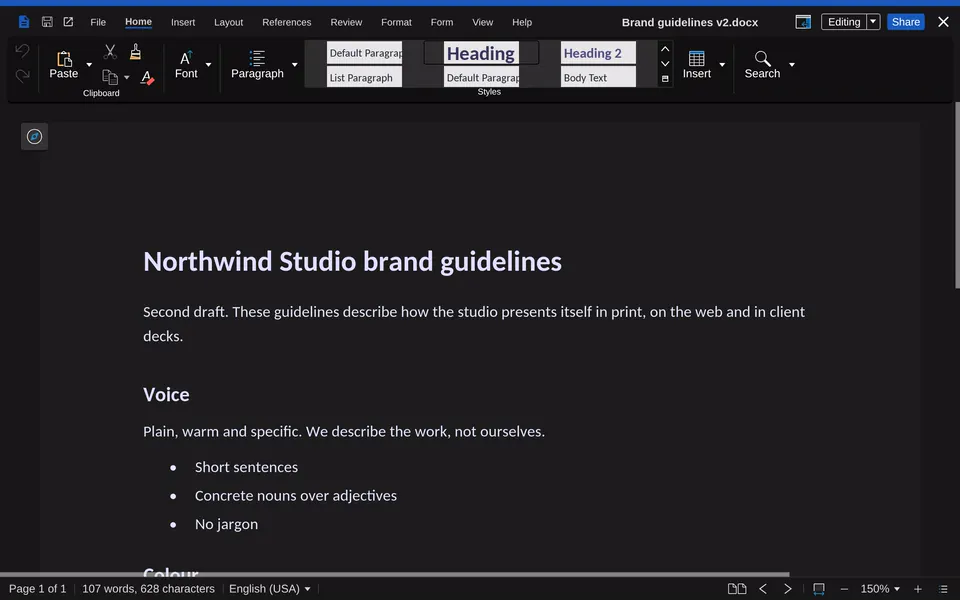Expand the Paragraph dropdown arrow
This screenshot has height=600, width=960.
click(x=294, y=64)
